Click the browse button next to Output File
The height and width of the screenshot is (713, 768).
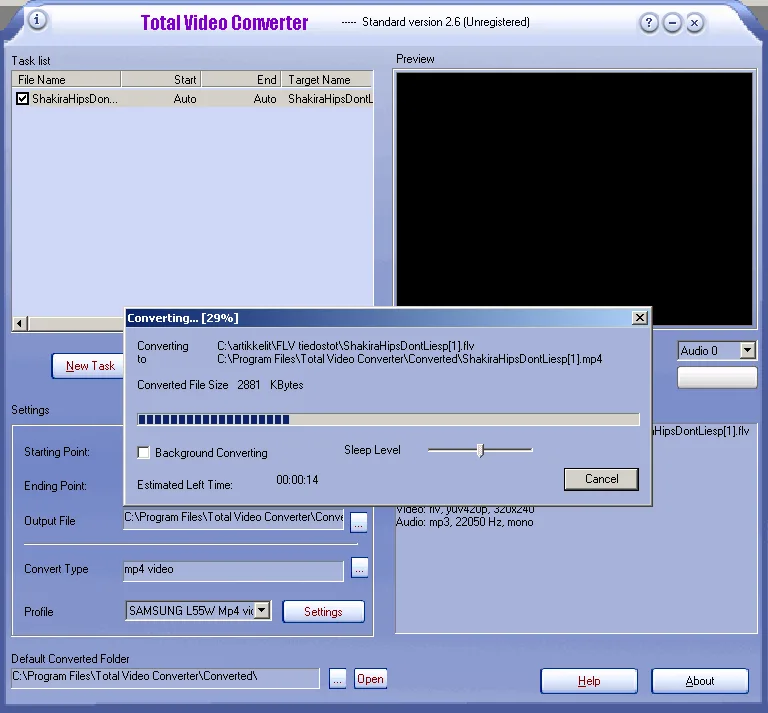[359, 522]
